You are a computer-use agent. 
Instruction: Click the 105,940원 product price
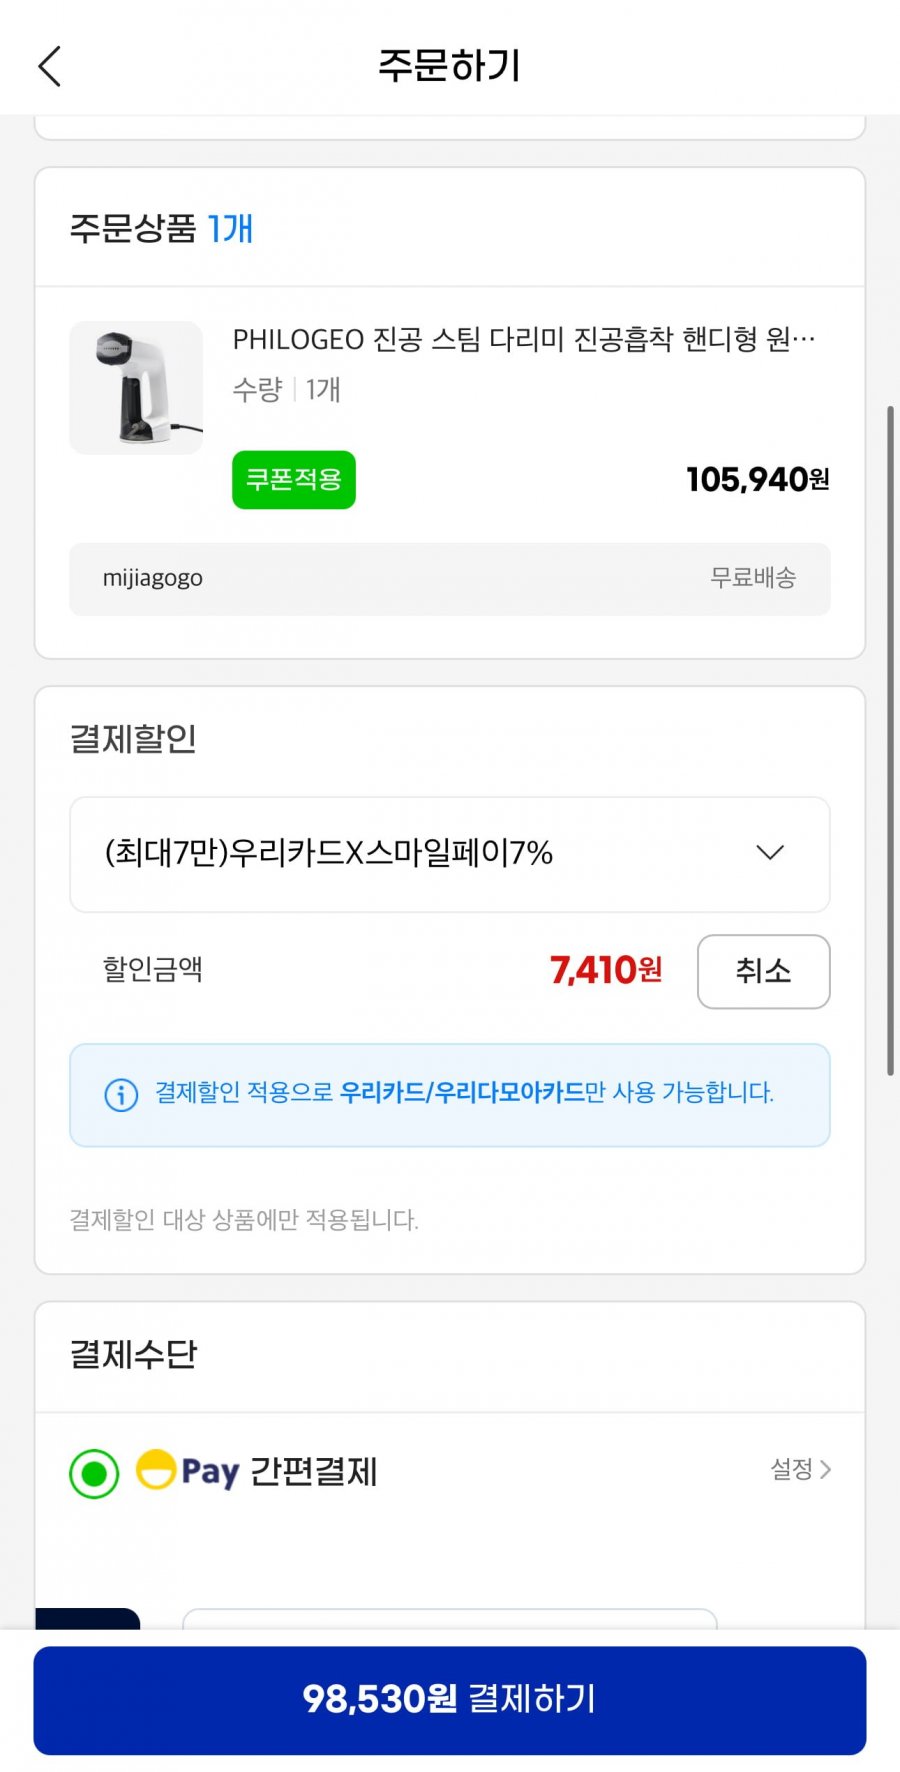[757, 480]
